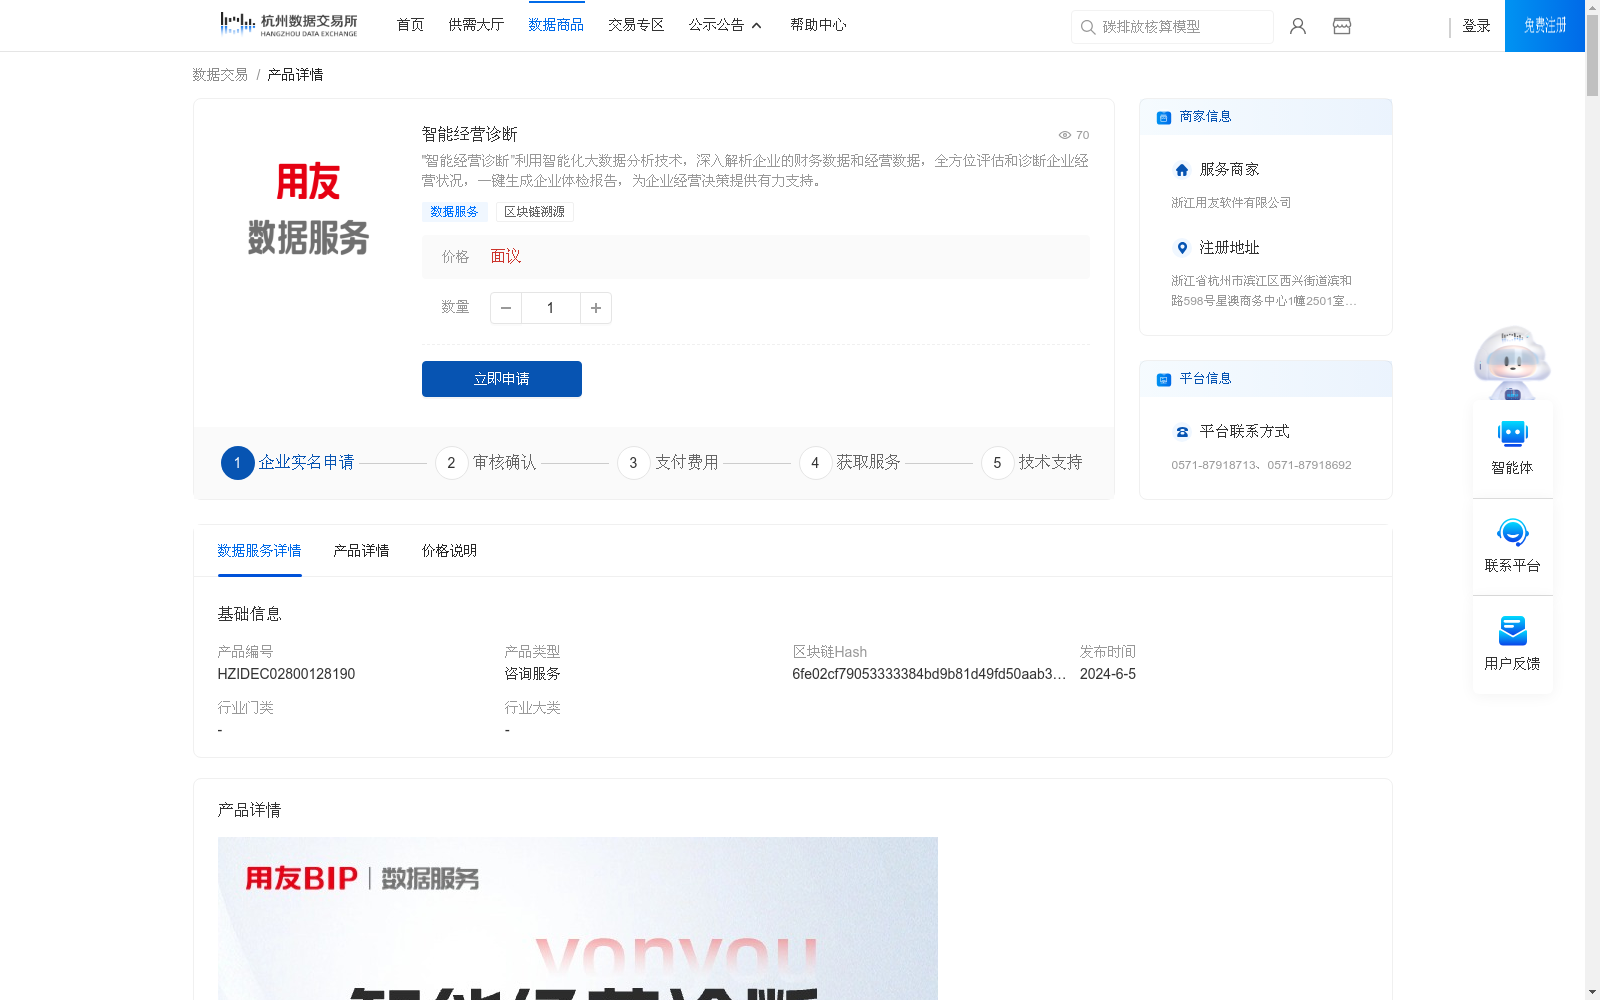Click step 2 审核确认
The width and height of the screenshot is (1600, 1000).
(x=486, y=463)
